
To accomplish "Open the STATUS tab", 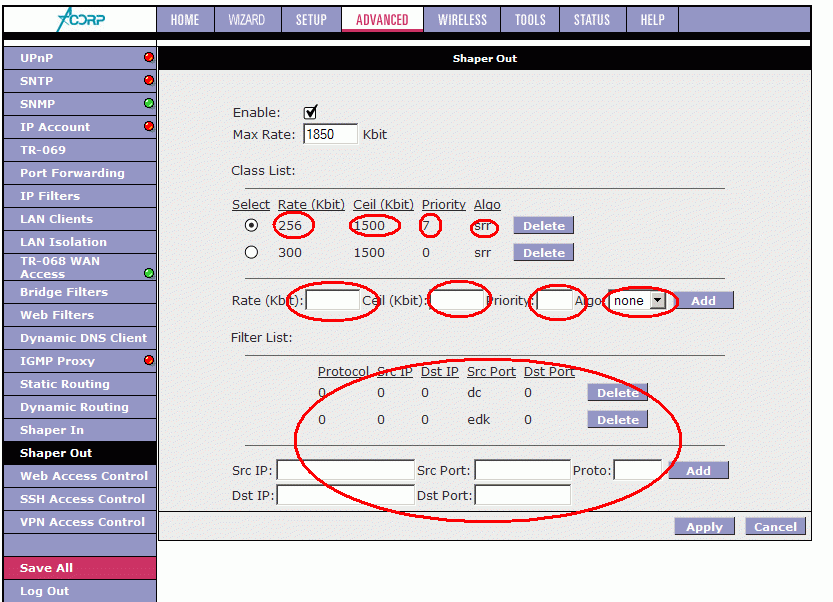I will 592,20.
